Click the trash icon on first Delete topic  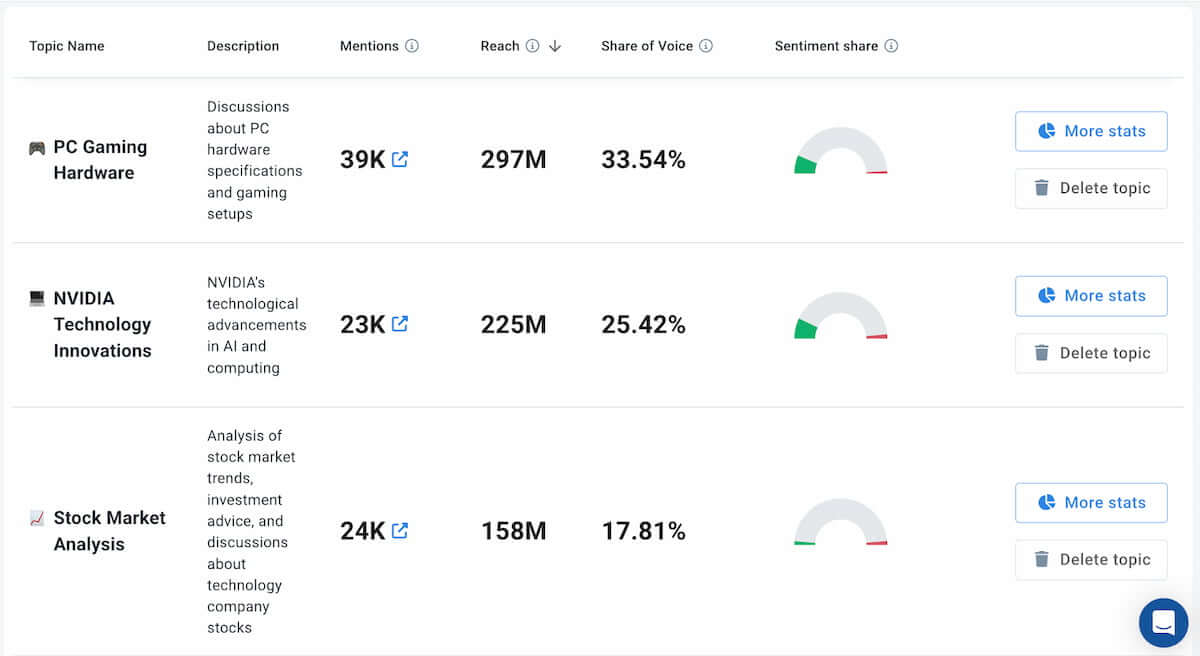1041,188
